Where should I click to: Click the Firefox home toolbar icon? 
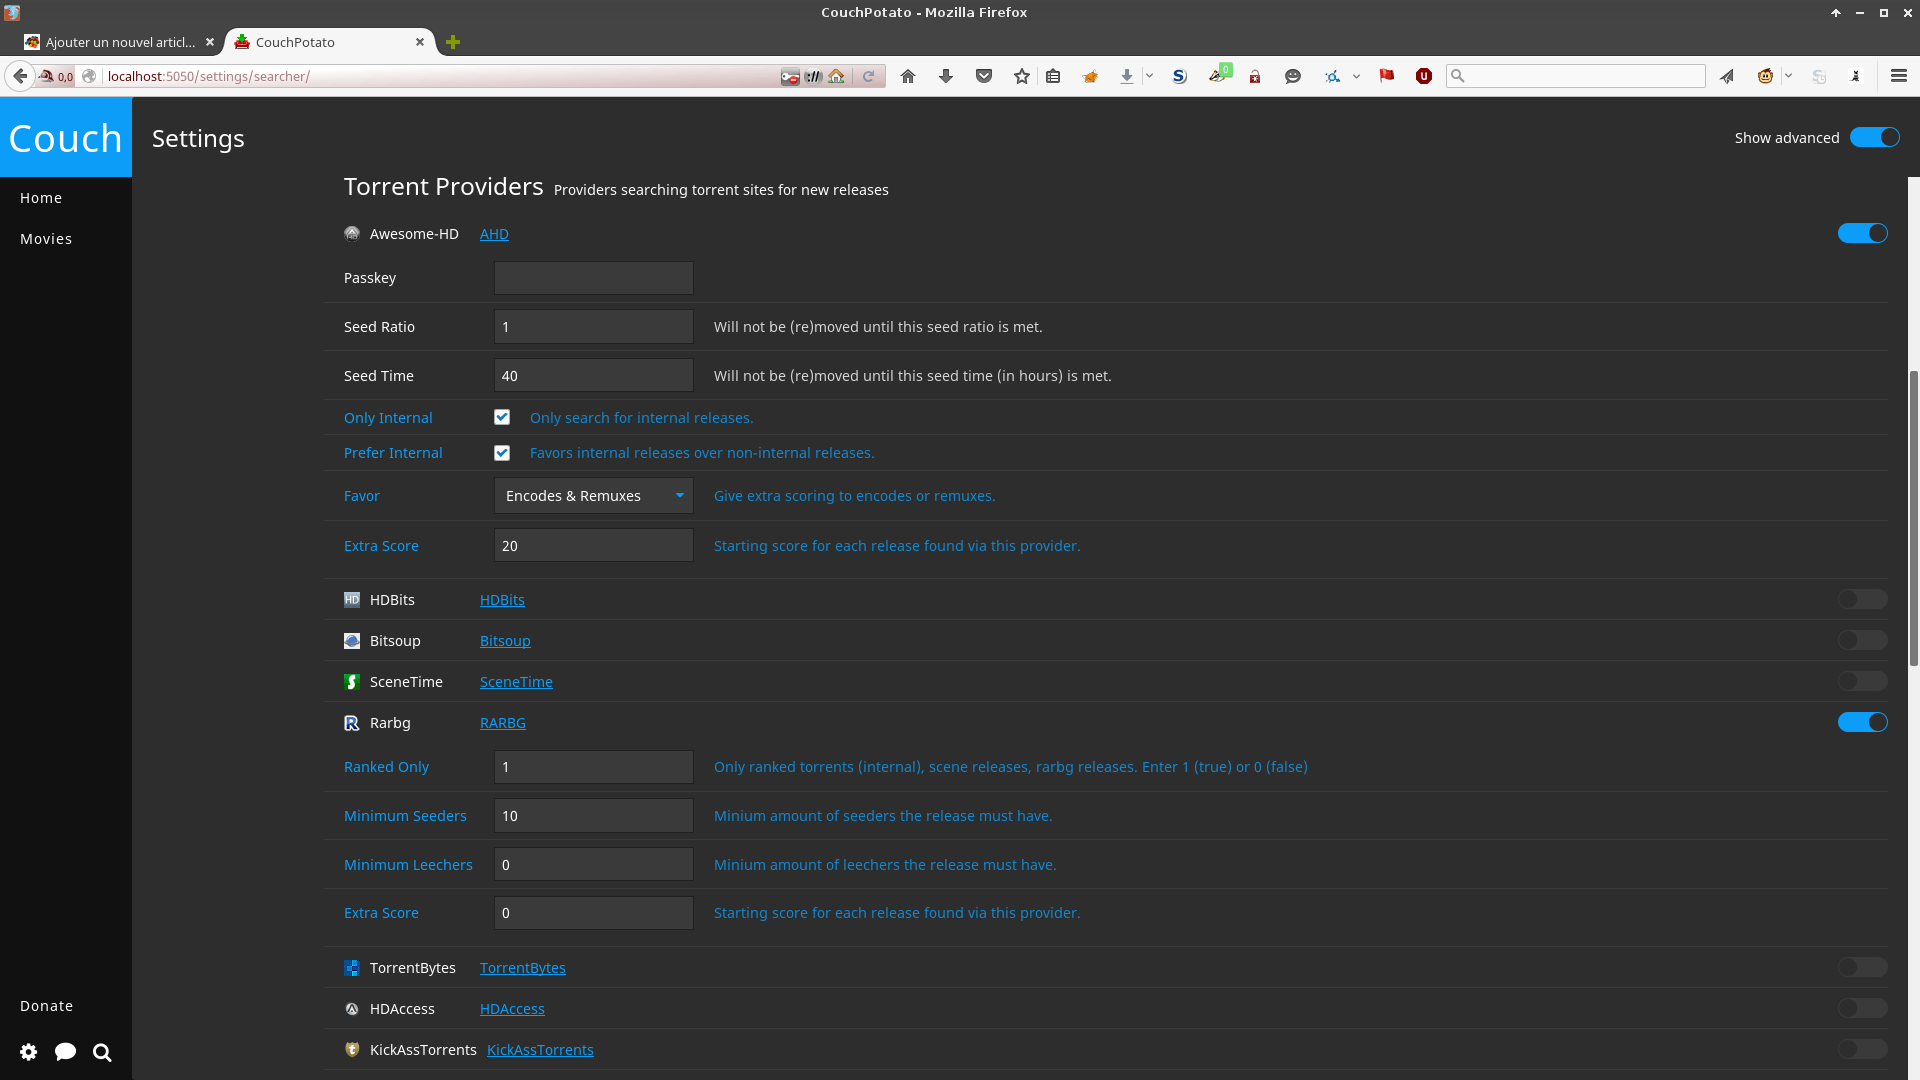tap(908, 76)
